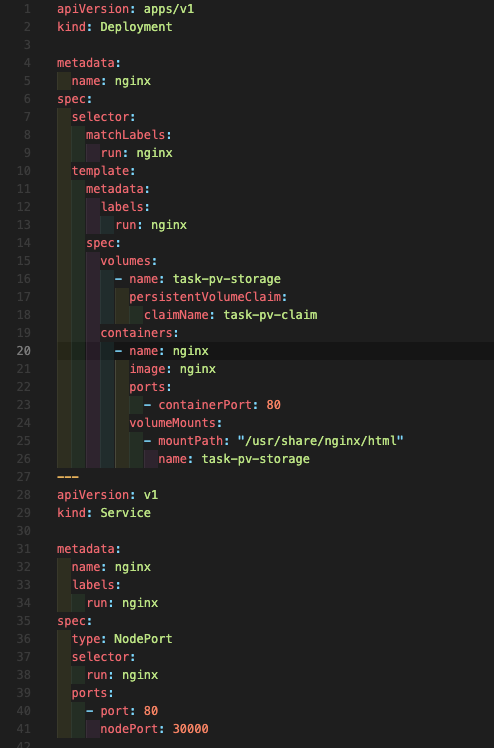Click 'task-pv-claim' claimName value
Image resolution: width=494 pixels, height=748 pixels.
(x=270, y=315)
